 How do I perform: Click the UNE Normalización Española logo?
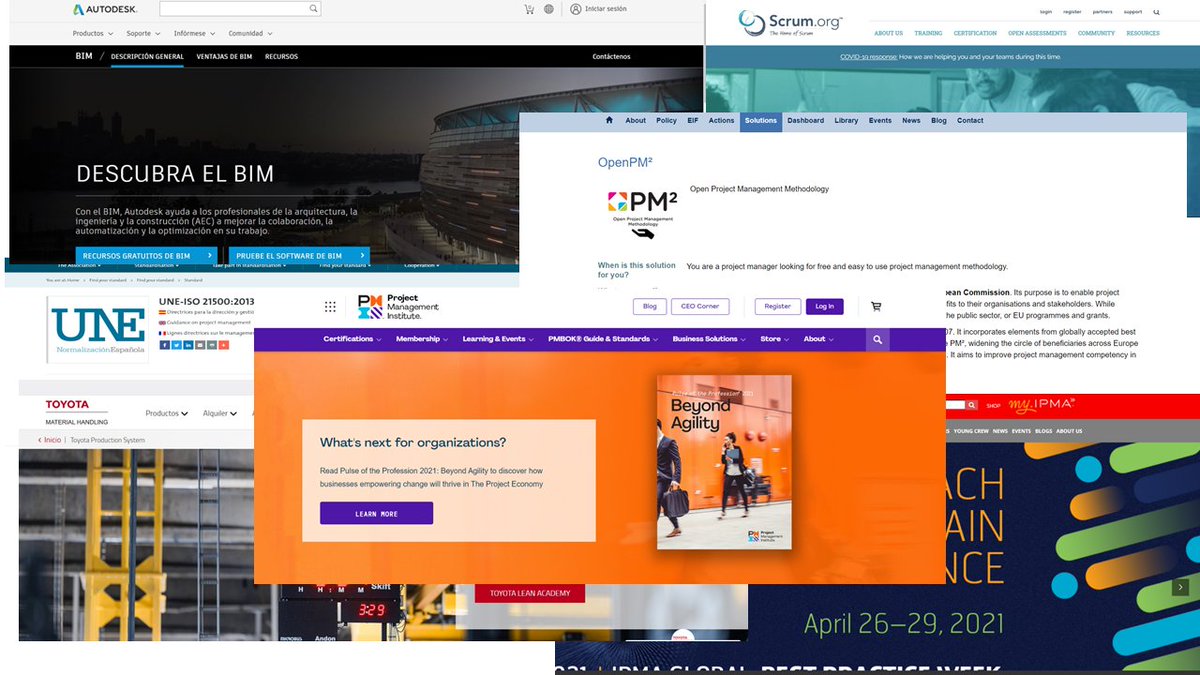(x=99, y=329)
